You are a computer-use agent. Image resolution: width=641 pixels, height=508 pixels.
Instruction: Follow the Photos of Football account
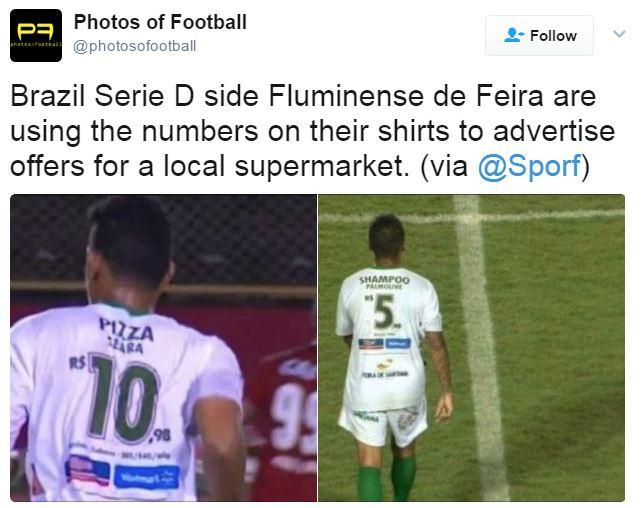click(539, 36)
